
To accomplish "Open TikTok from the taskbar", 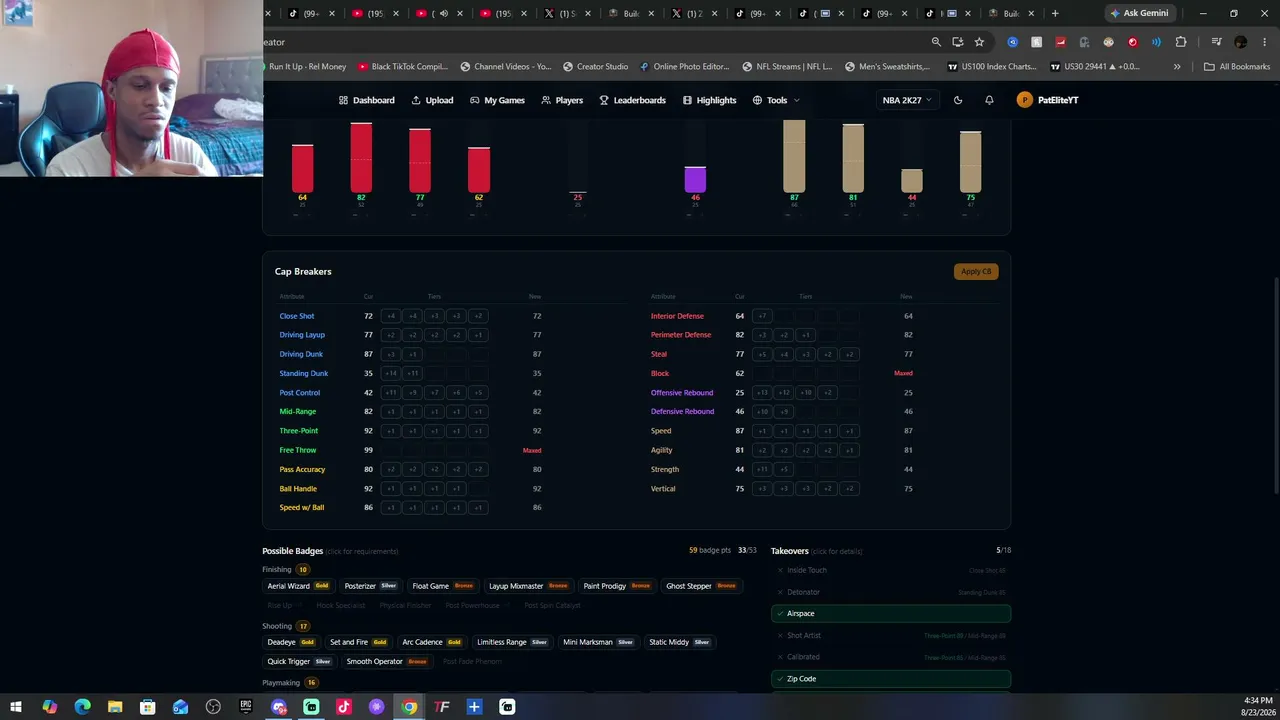I will point(344,707).
